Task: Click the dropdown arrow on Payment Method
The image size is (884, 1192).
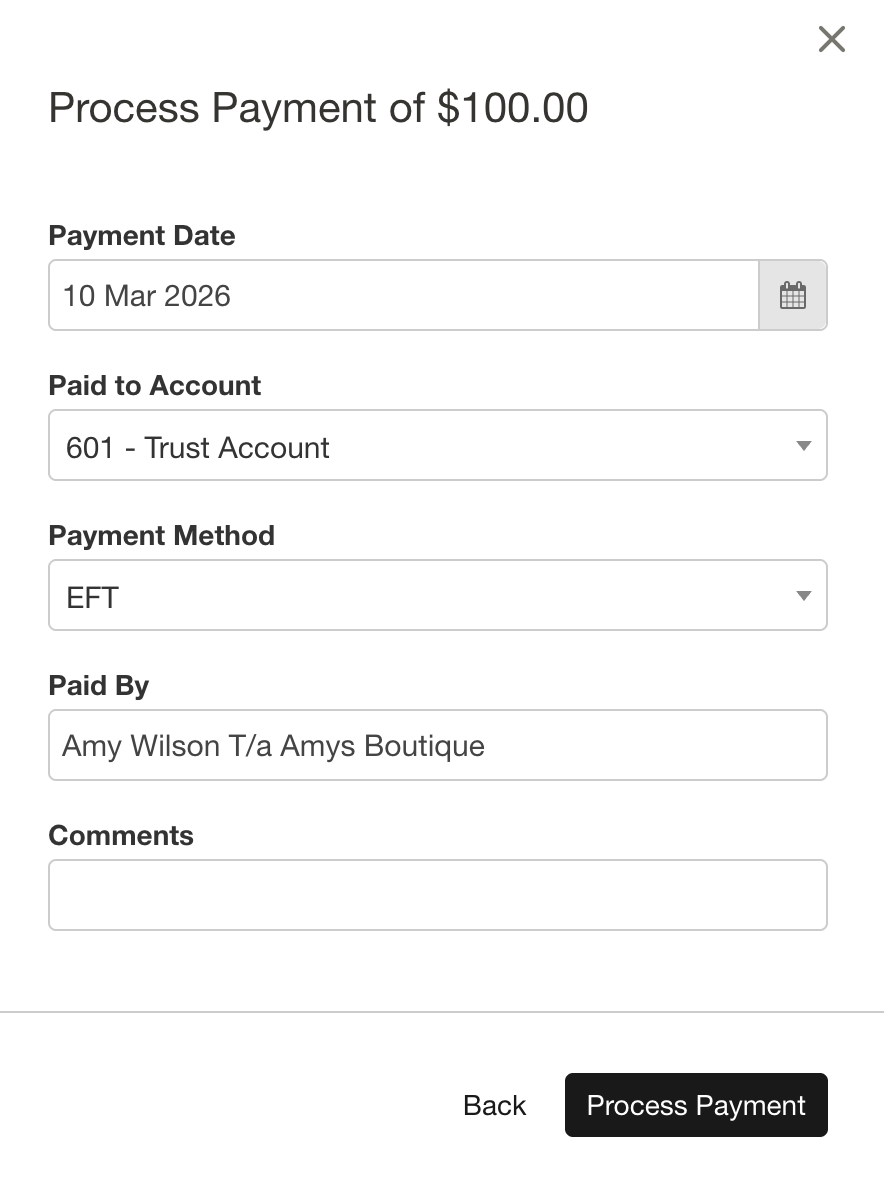Action: tap(803, 595)
